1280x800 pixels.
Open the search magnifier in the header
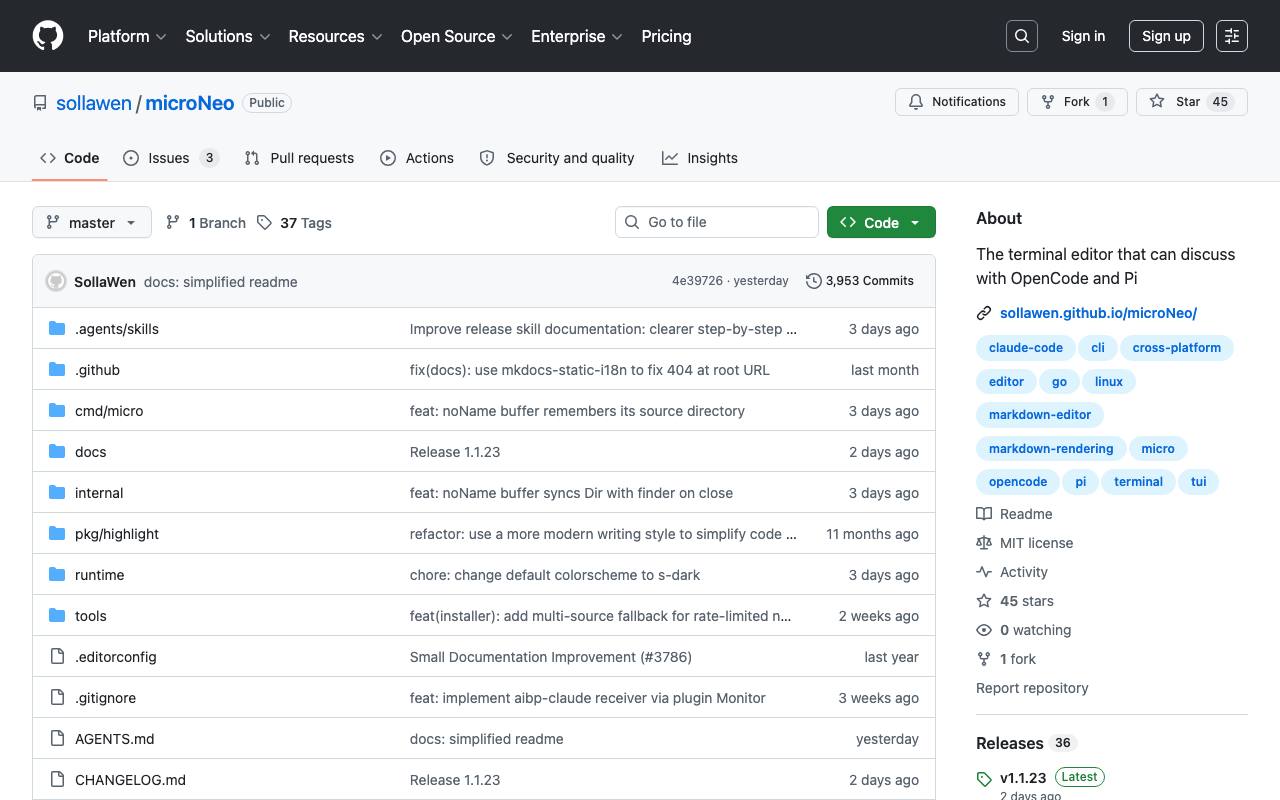[1022, 36]
